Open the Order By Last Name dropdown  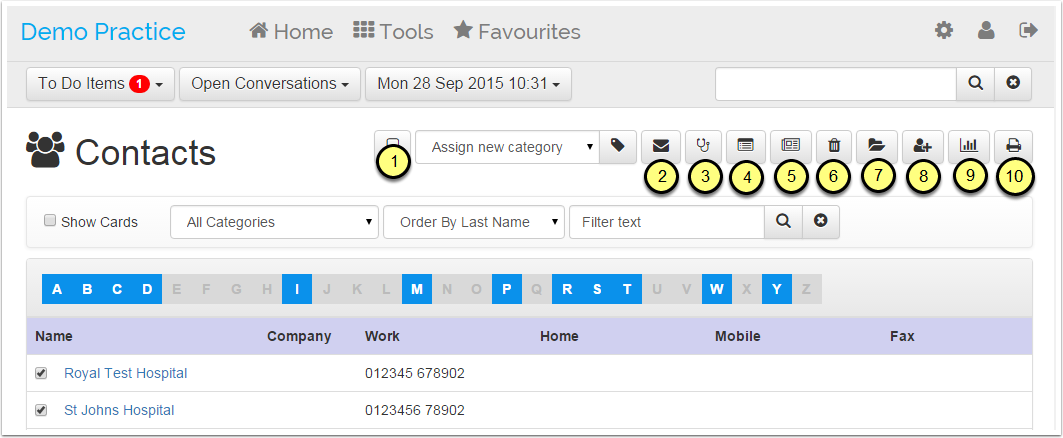click(x=473, y=222)
